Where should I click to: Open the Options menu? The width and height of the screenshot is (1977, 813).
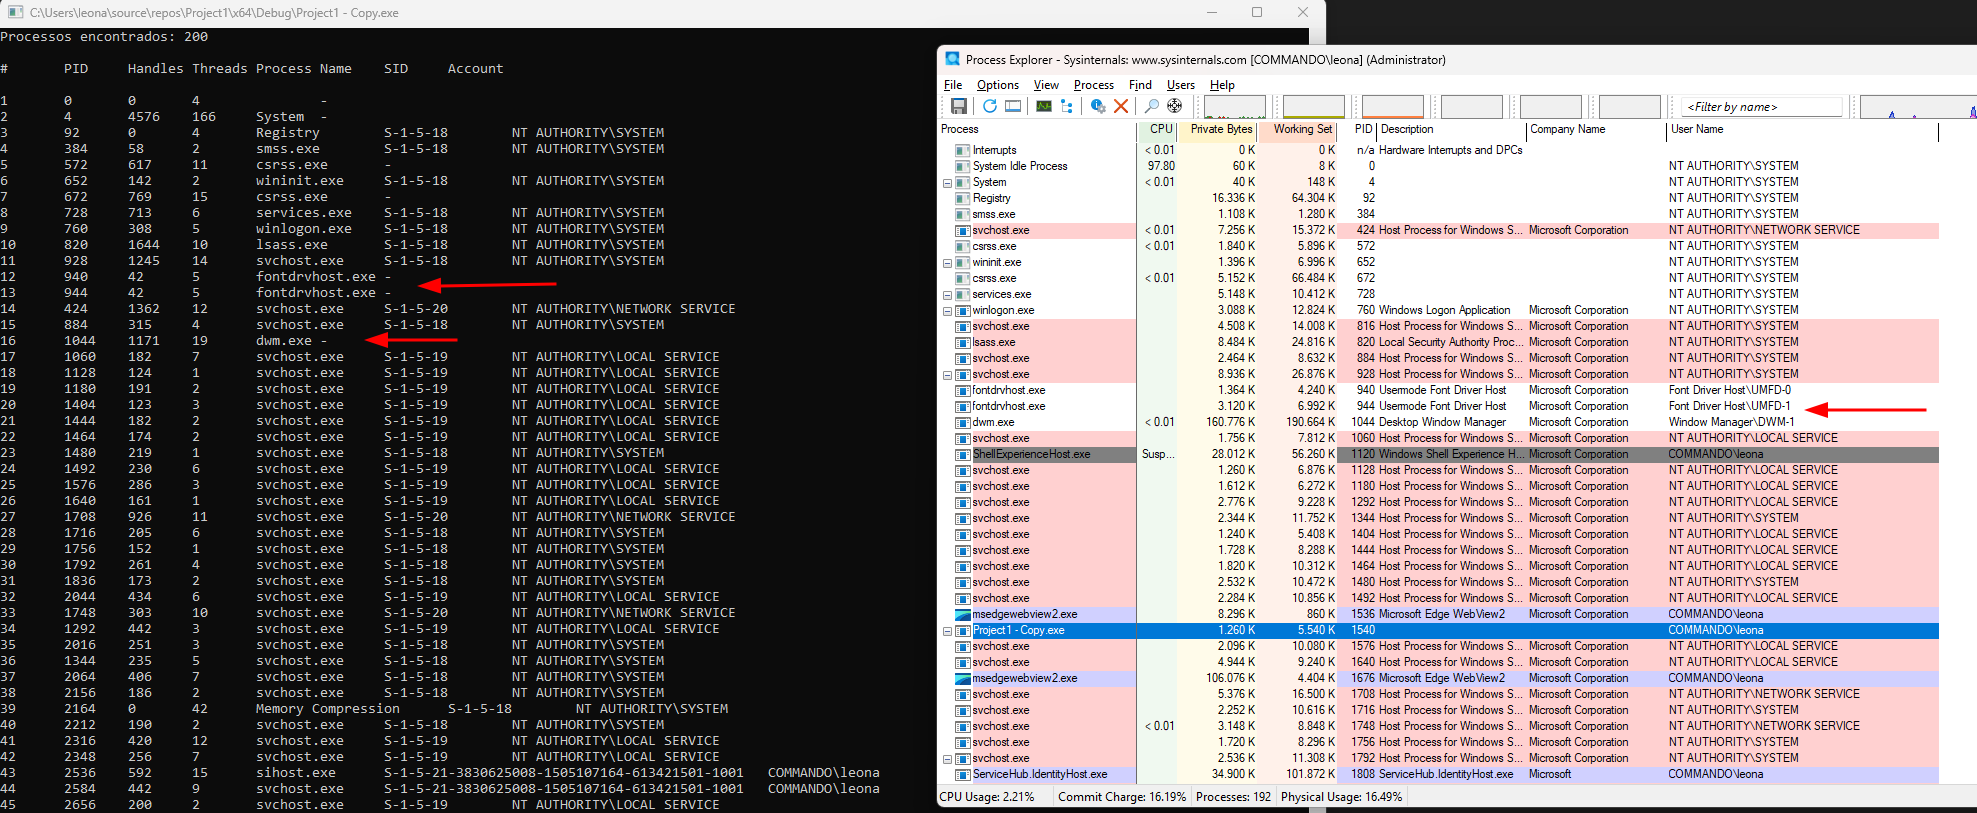997,85
